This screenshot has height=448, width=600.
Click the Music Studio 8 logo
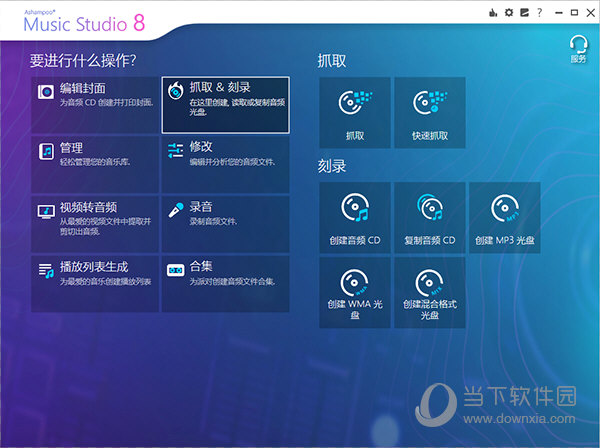[84, 21]
